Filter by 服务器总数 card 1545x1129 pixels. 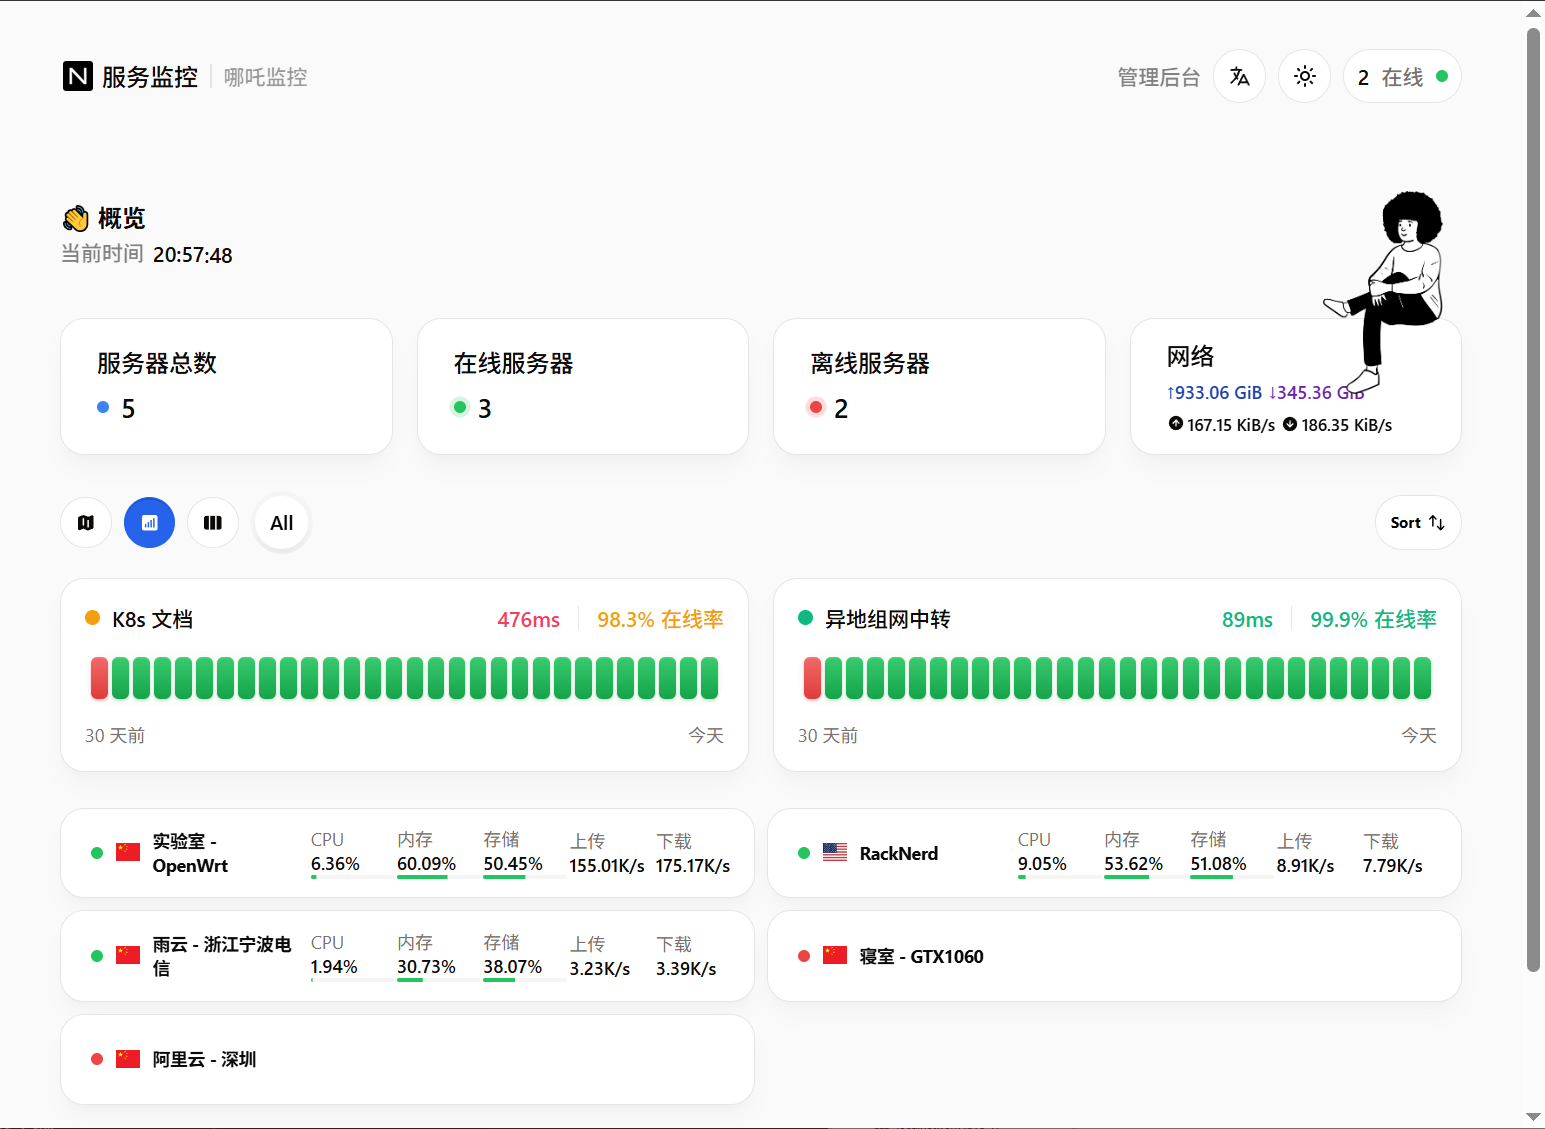point(226,386)
